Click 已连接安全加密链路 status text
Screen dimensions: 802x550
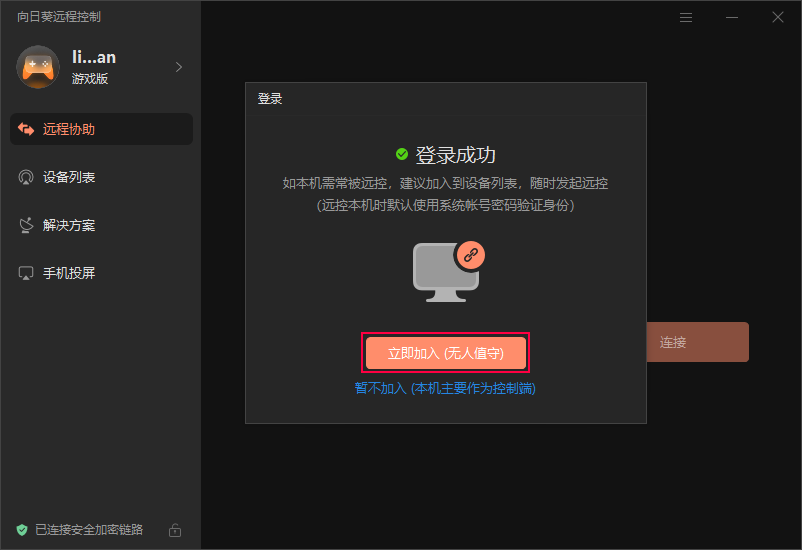(89, 530)
